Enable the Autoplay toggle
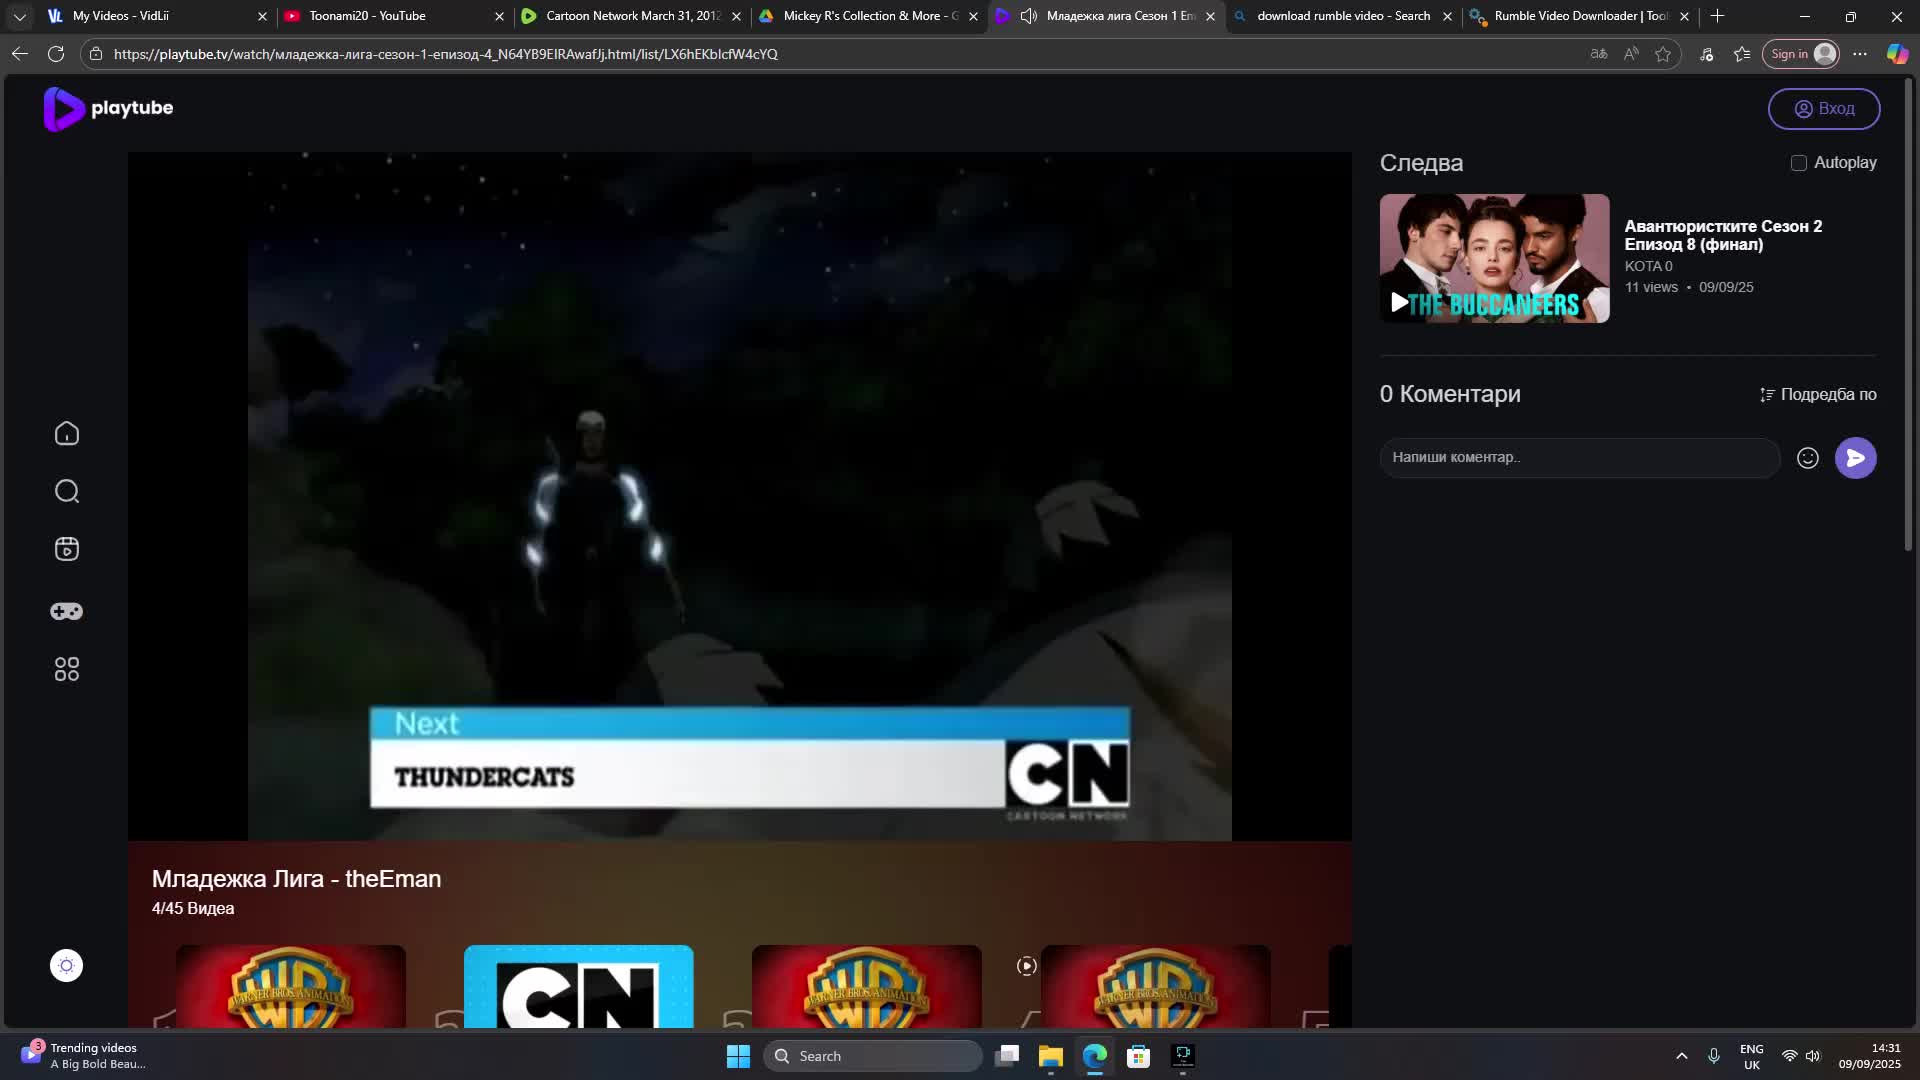This screenshot has height=1080, width=1920. (1799, 162)
